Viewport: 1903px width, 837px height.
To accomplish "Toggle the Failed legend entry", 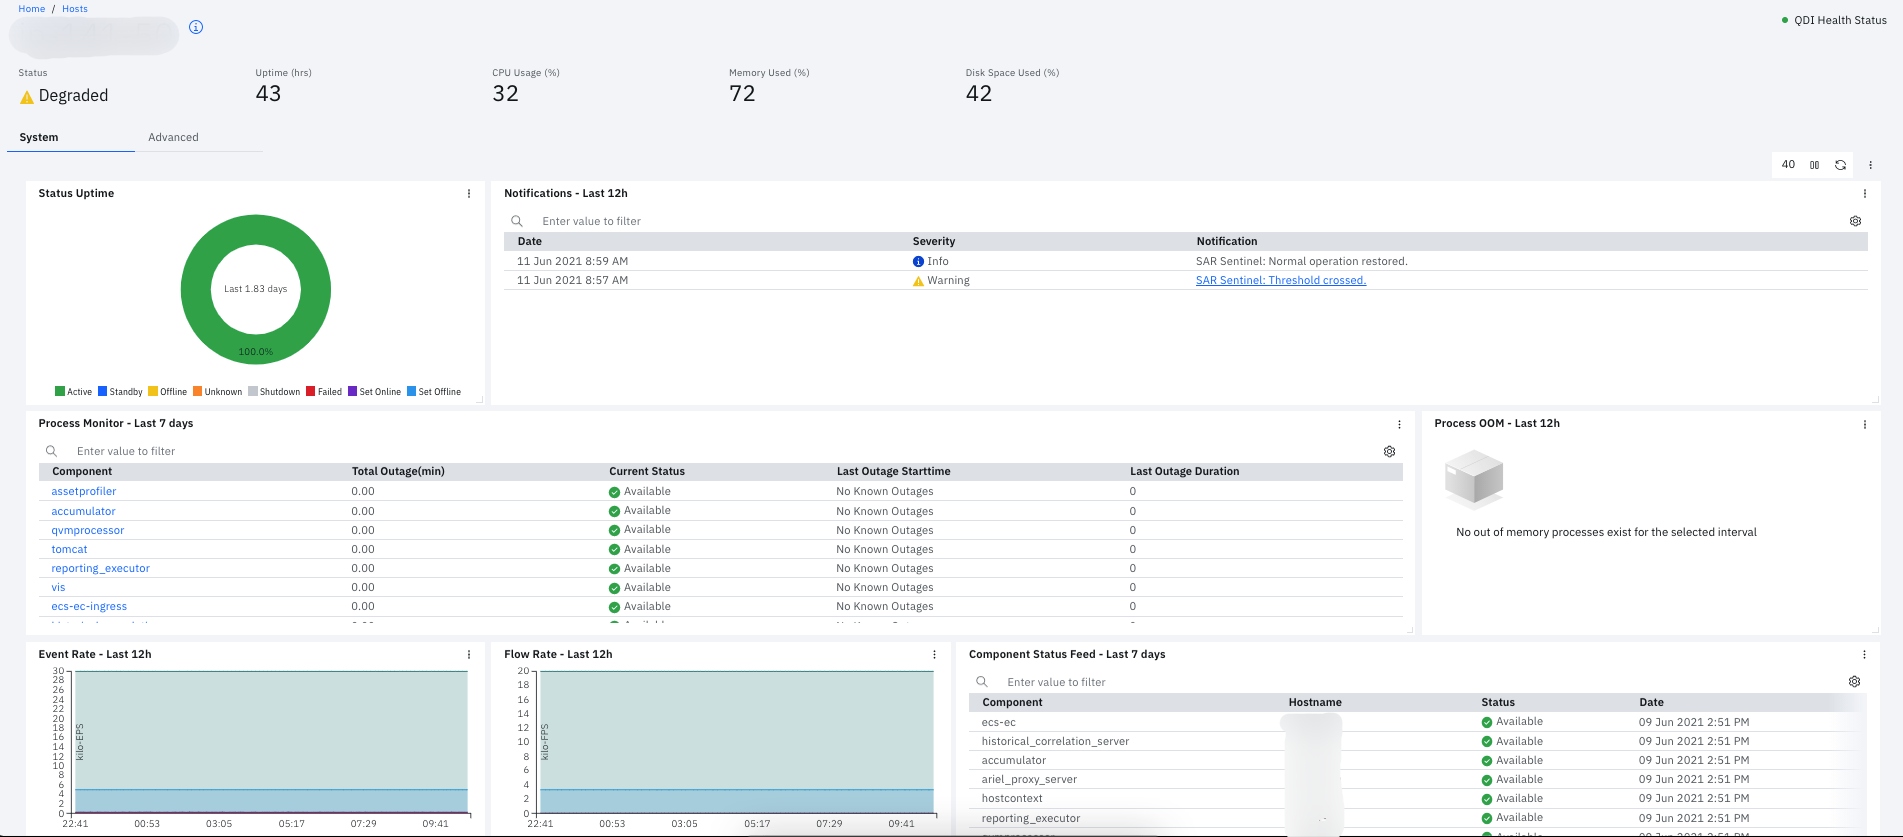I will [x=324, y=392].
